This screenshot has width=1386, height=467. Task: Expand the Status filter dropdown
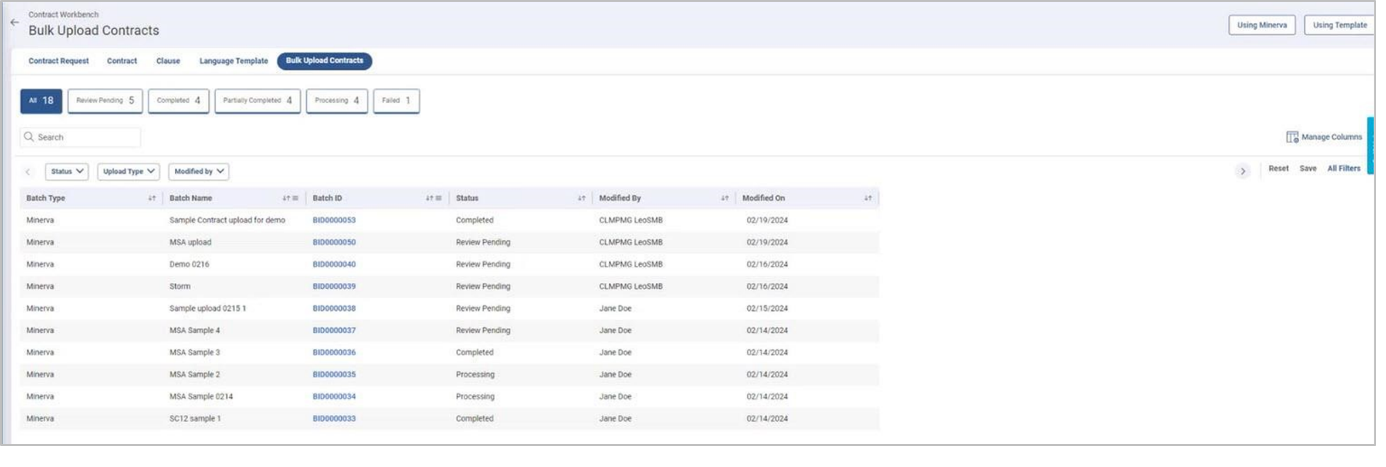68,172
